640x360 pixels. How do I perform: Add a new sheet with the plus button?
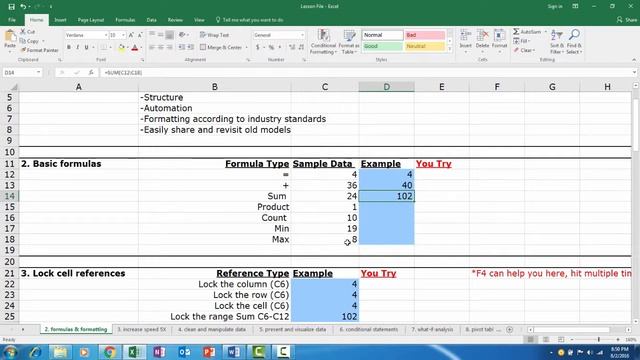tap(509, 329)
